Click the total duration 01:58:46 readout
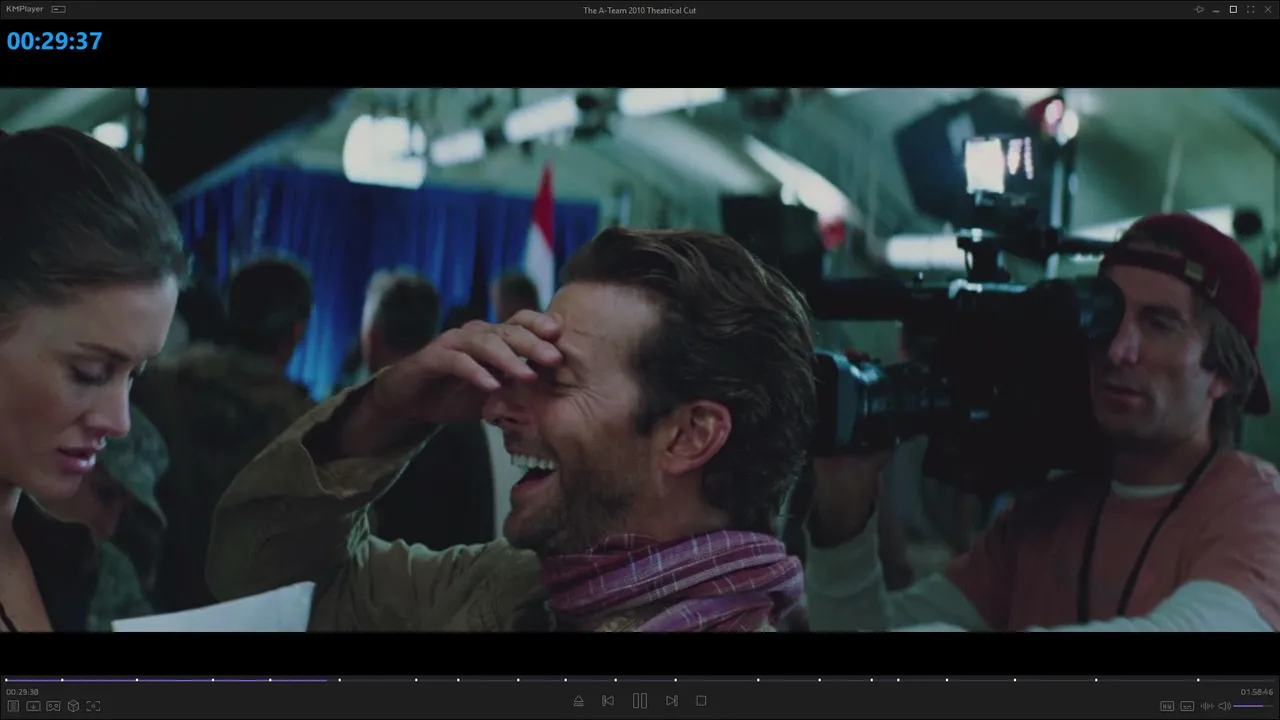Image resolution: width=1280 pixels, height=720 pixels. tap(1257, 692)
